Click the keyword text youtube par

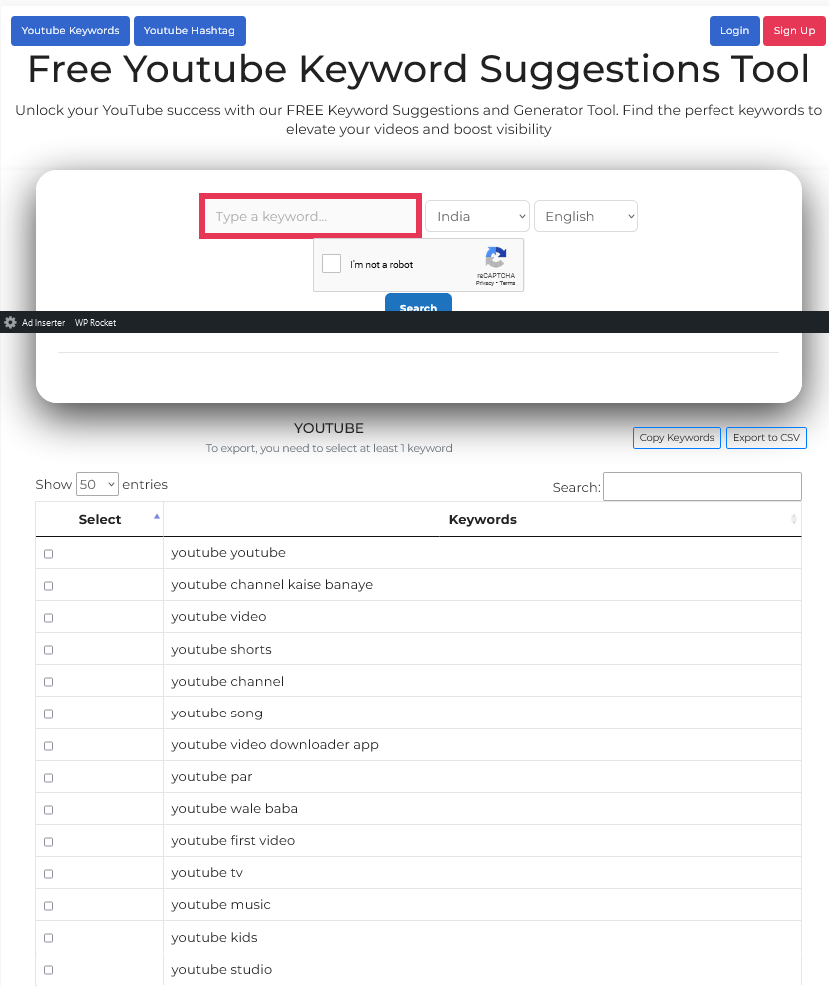[x=211, y=777]
